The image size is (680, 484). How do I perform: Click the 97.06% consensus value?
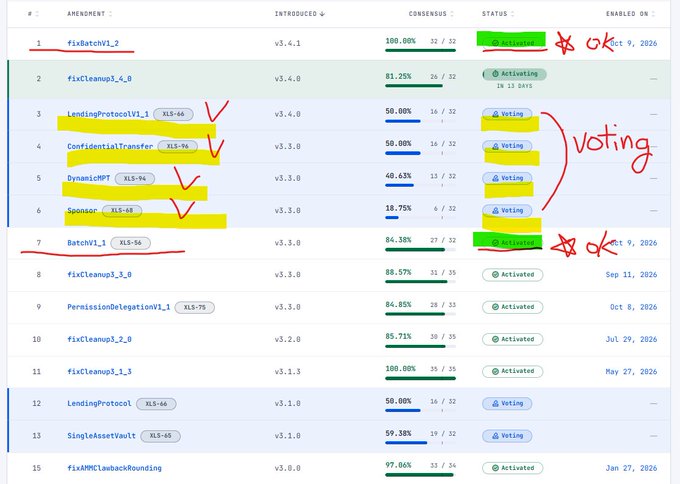point(398,465)
